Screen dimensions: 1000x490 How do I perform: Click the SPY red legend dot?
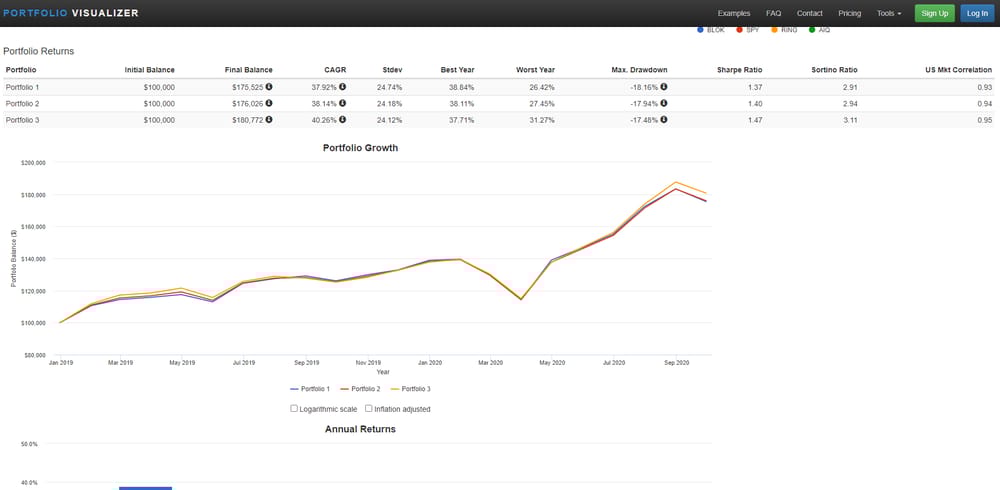click(739, 30)
